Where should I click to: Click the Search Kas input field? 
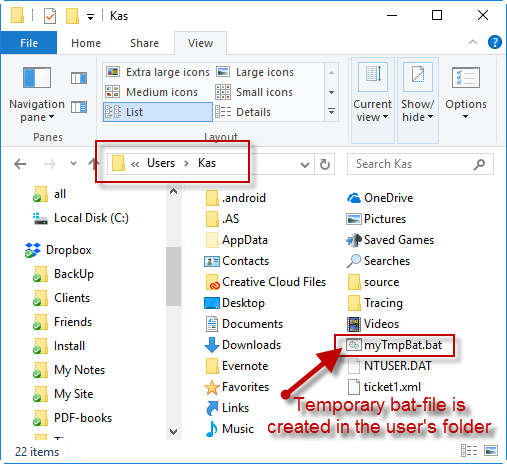(420, 164)
